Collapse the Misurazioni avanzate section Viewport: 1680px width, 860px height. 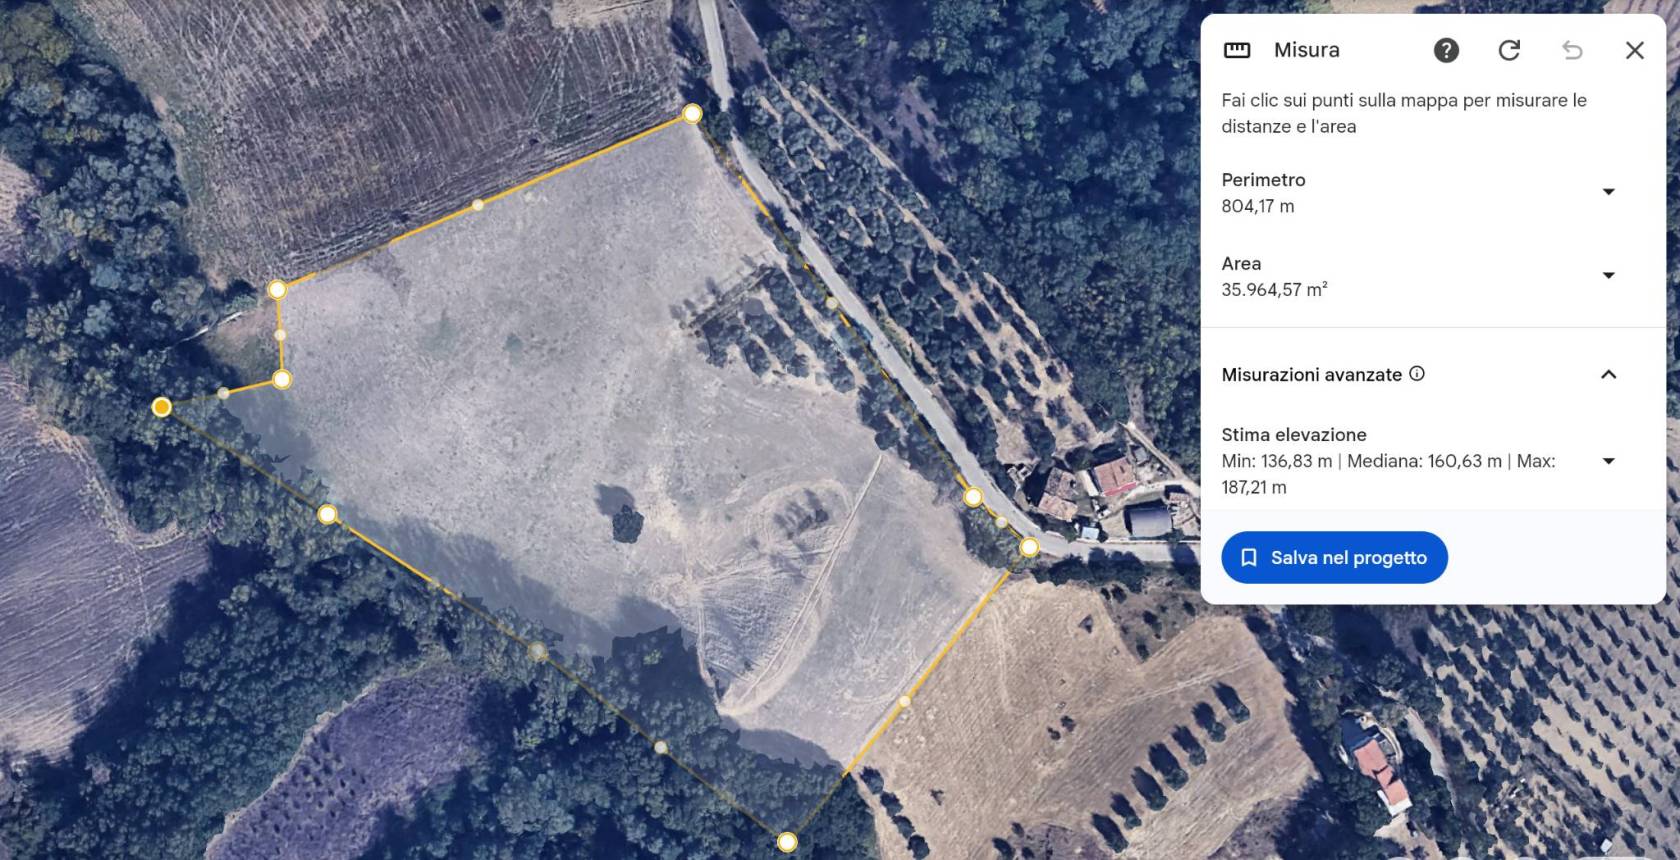click(1609, 374)
